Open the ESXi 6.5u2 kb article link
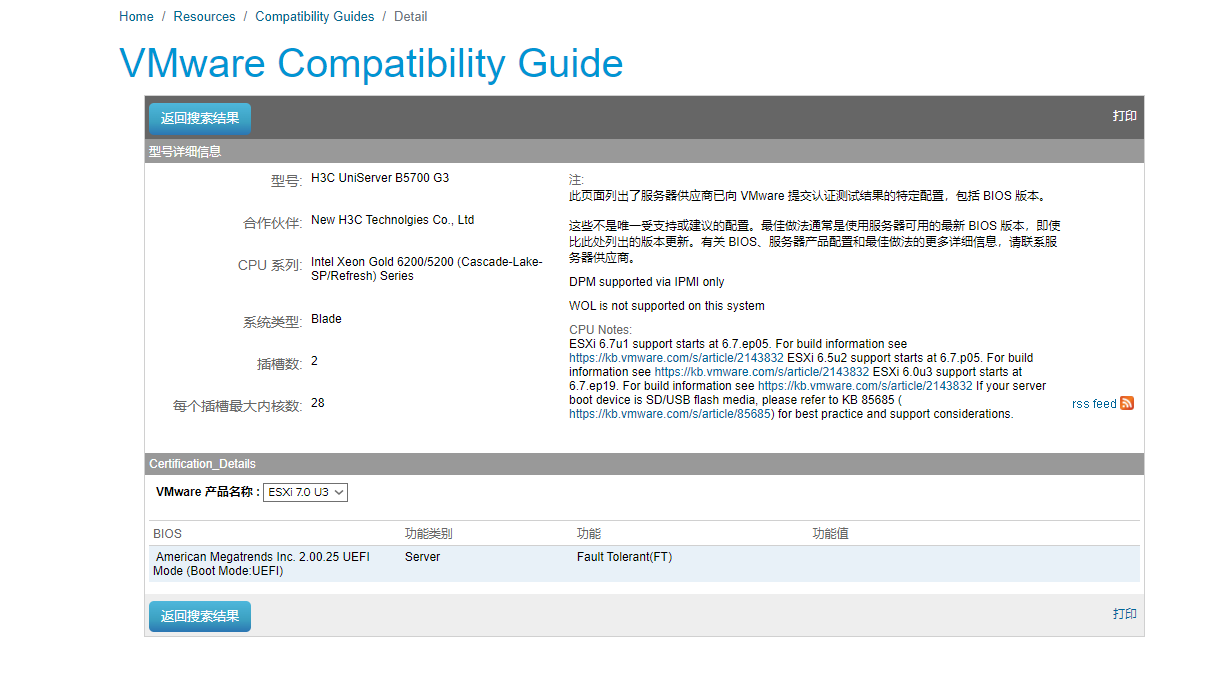The image size is (1210, 674). [762, 371]
